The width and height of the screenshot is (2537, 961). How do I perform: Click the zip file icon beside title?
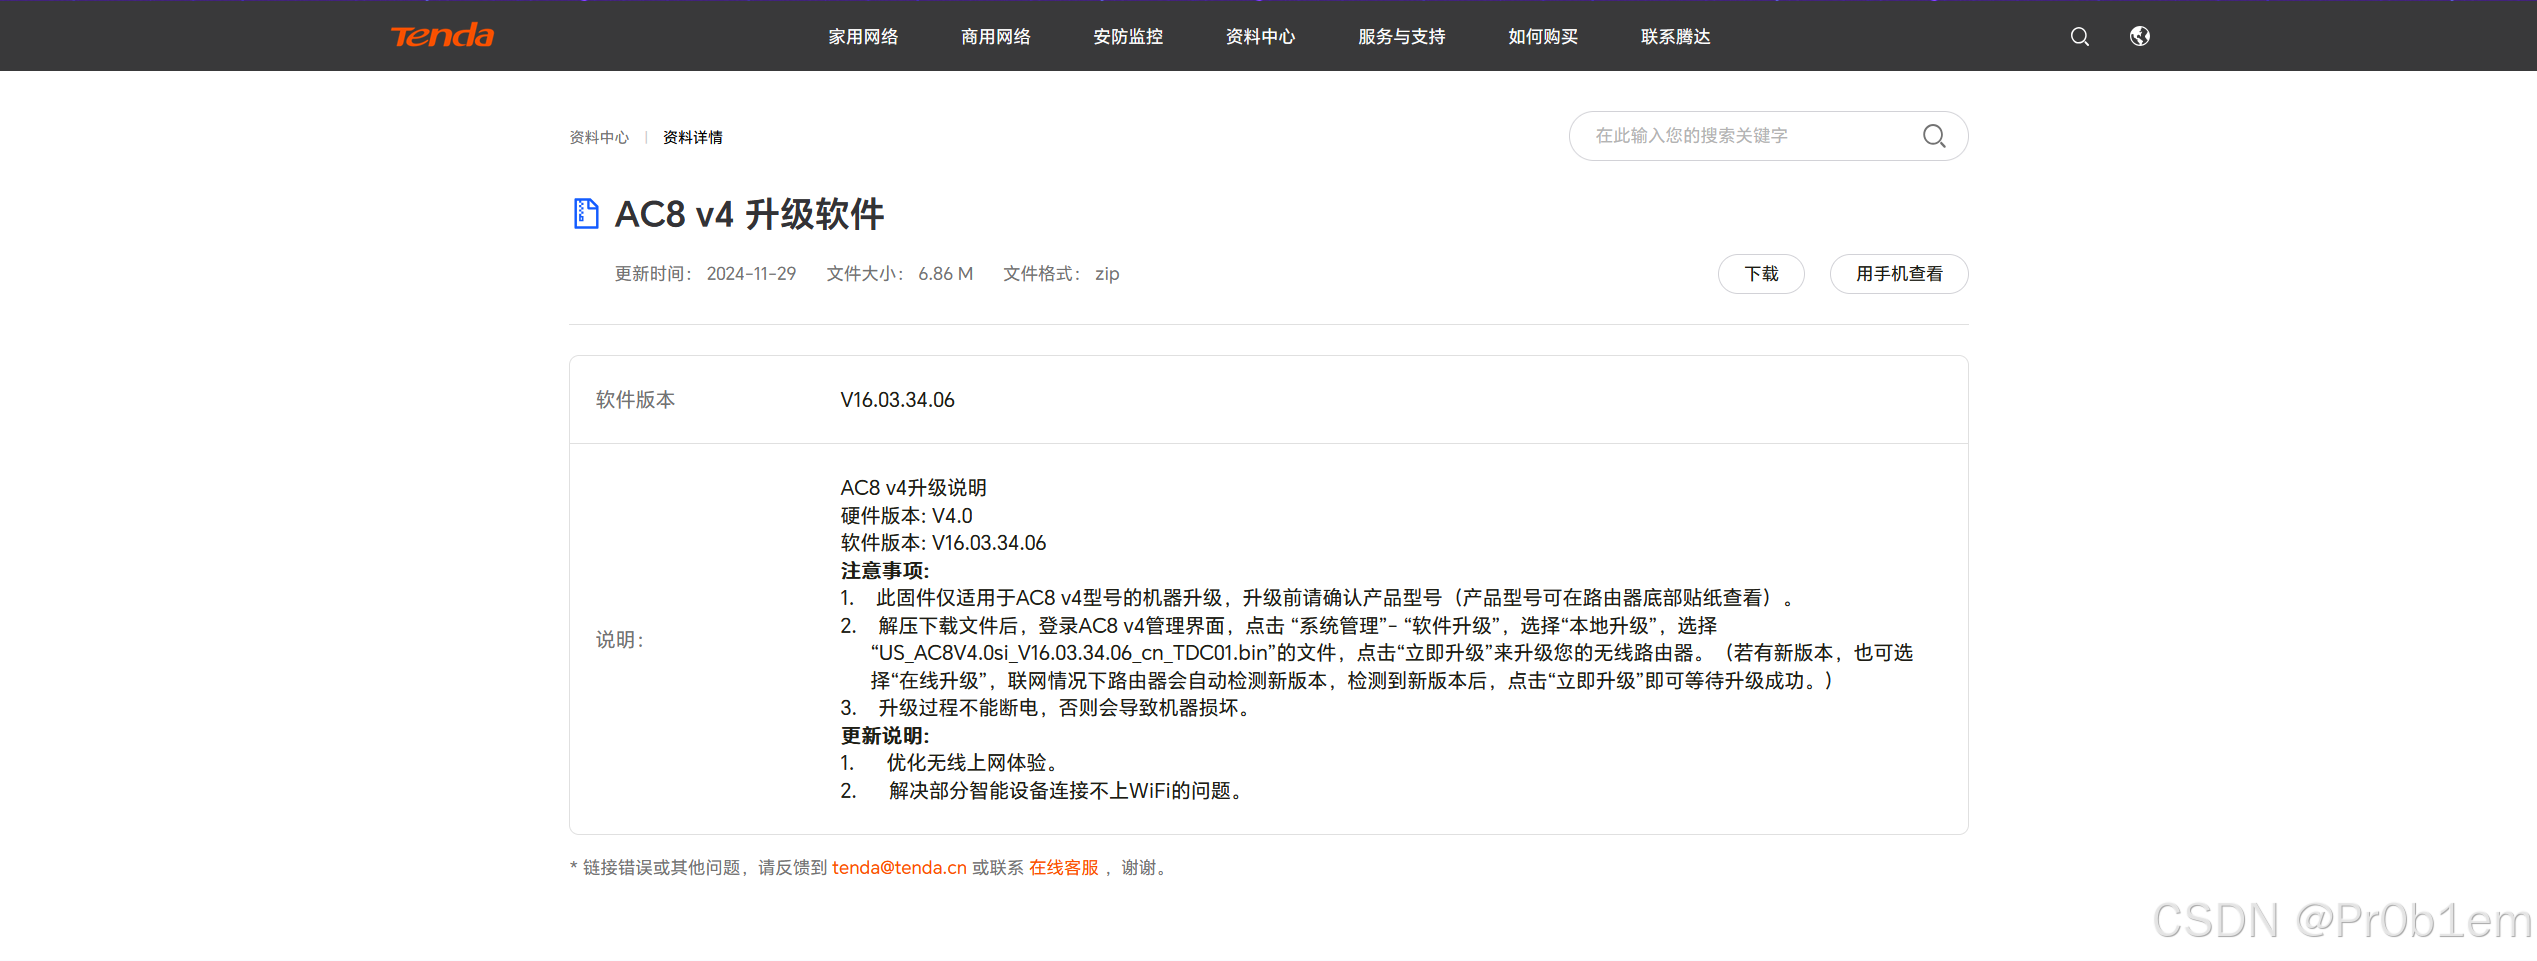pos(586,214)
